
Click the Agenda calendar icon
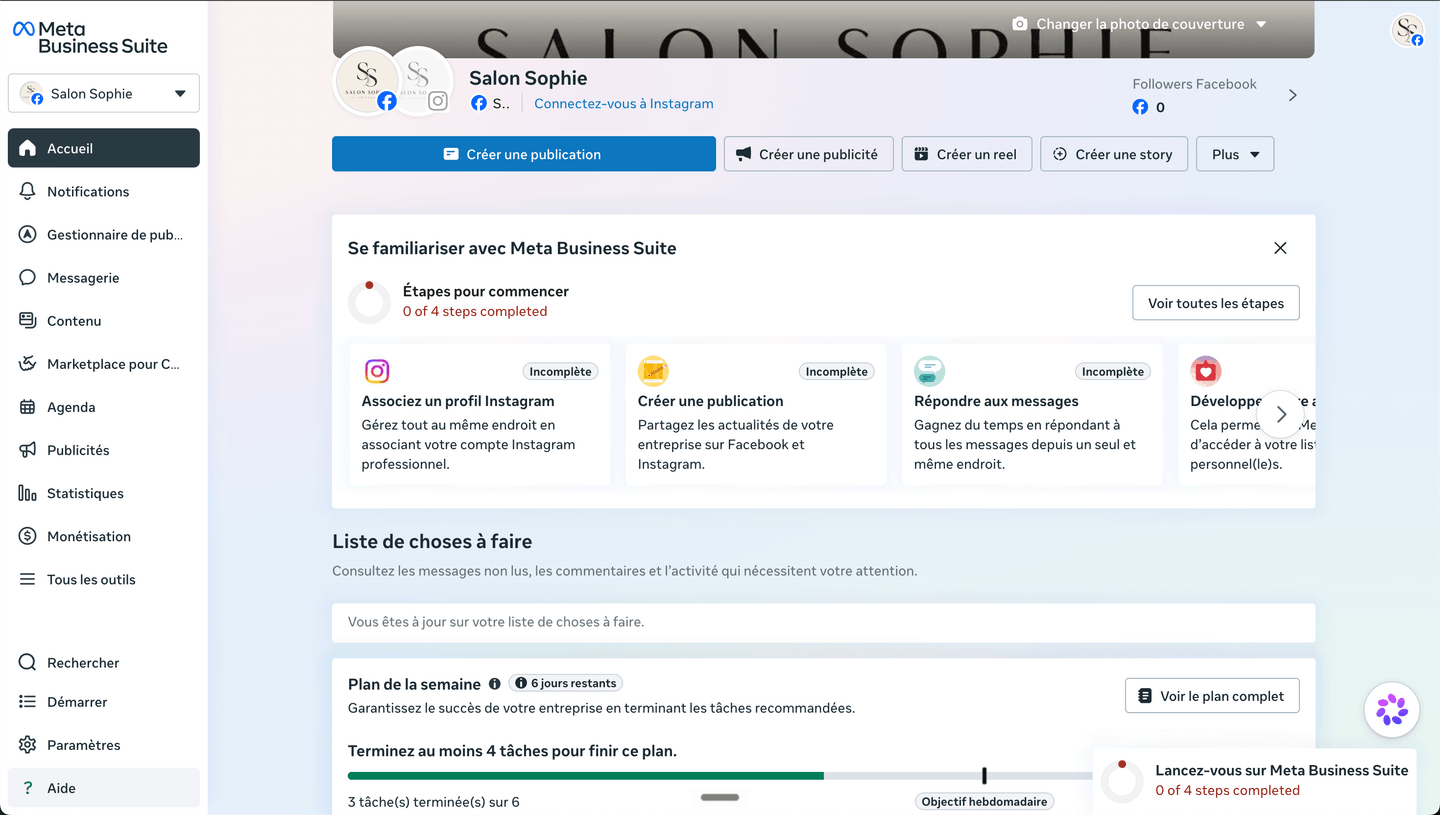coord(28,407)
